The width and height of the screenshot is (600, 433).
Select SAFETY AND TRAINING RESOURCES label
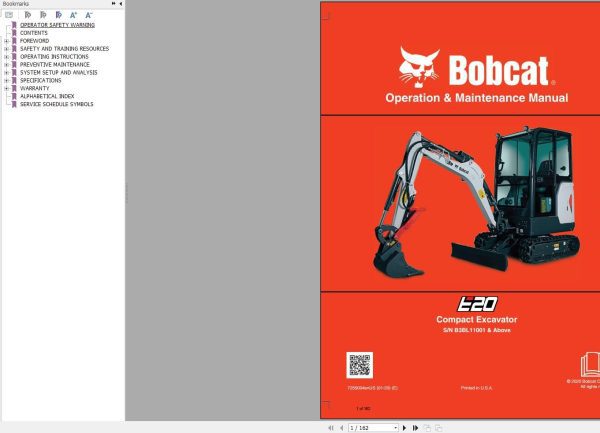pyautogui.click(x=64, y=49)
